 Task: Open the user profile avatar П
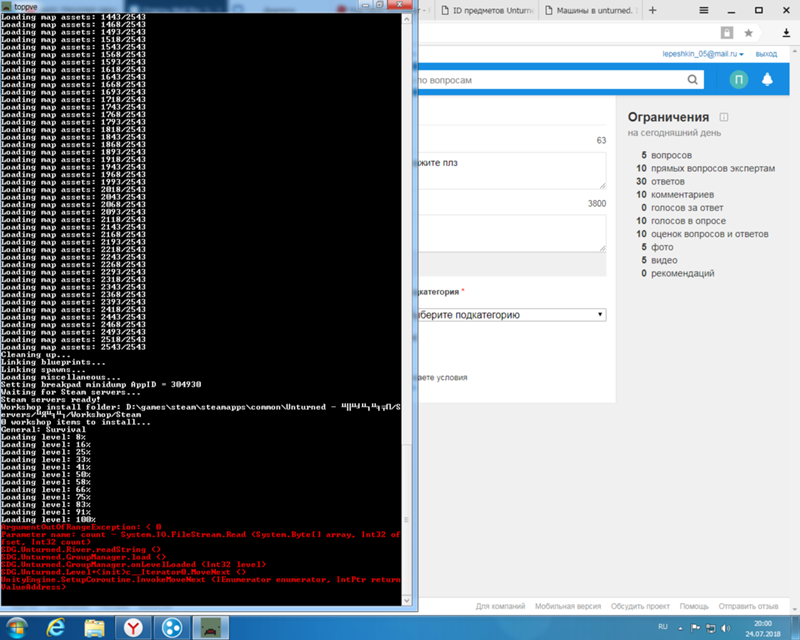tap(738, 80)
